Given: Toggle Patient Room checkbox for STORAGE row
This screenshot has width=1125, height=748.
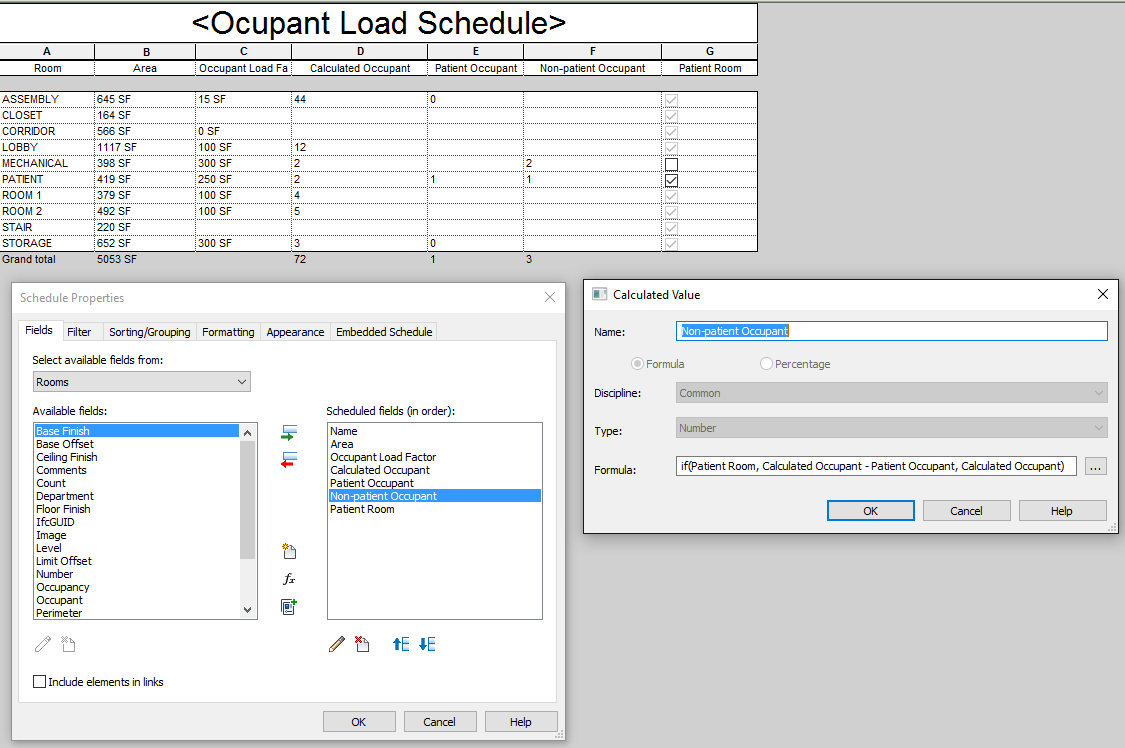Looking at the screenshot, I should point(672,244).
